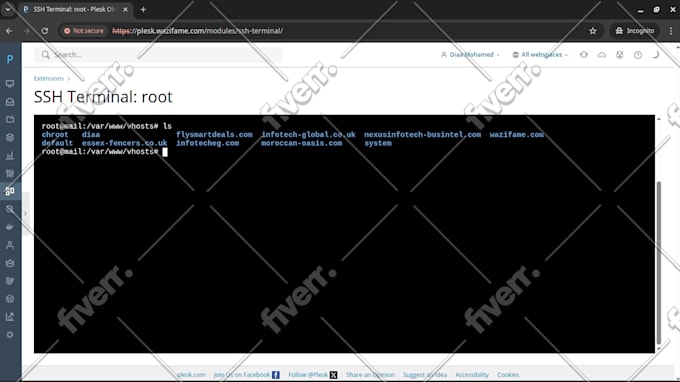Toggle dark mode with the moon icon
The width and height of the screenshot is (680, 382).
tap(656, 55)
